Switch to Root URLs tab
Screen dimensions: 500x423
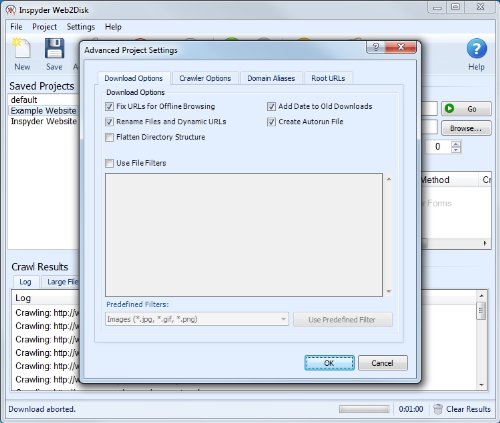click(328, 78)
